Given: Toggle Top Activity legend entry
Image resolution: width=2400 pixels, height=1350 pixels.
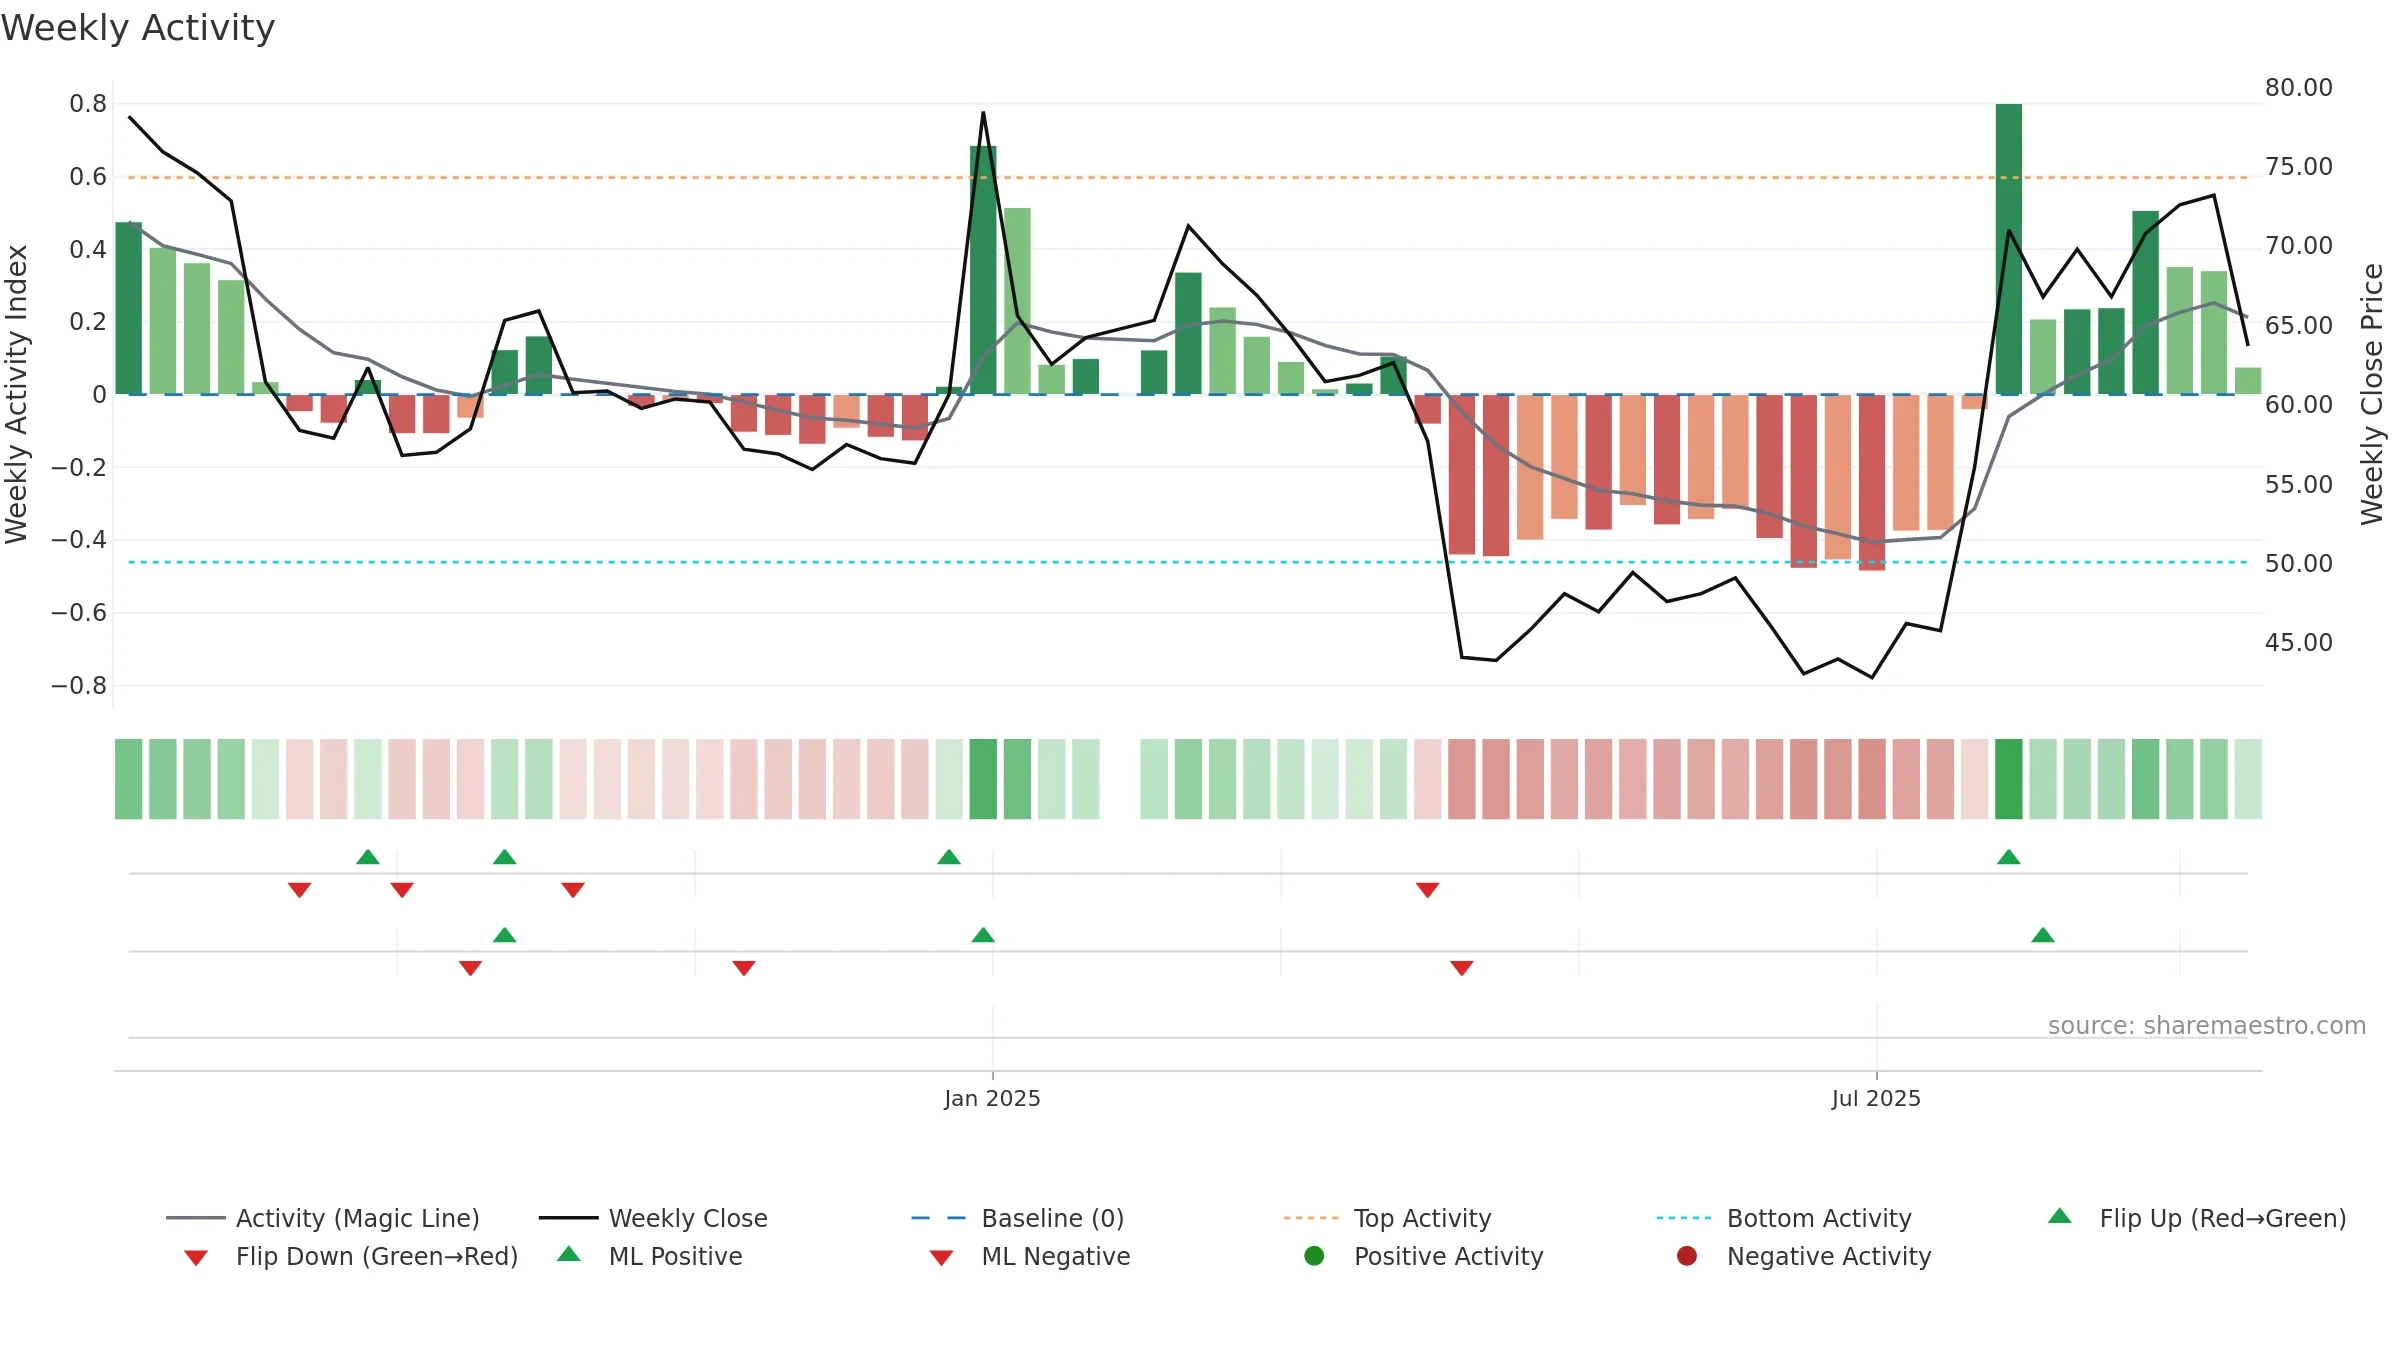Looking at the screenshot, I should point(1387,1218).
